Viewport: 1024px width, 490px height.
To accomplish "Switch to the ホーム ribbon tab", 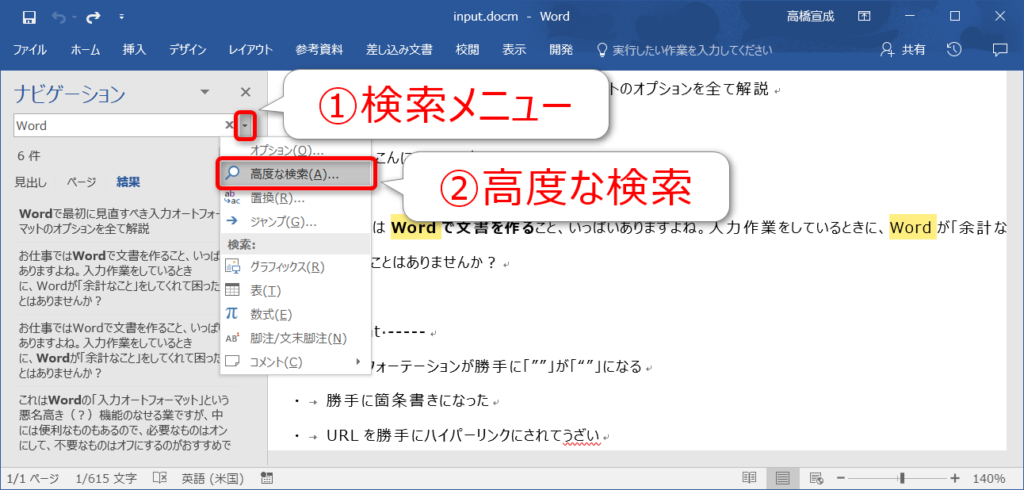I will [85, 50].
